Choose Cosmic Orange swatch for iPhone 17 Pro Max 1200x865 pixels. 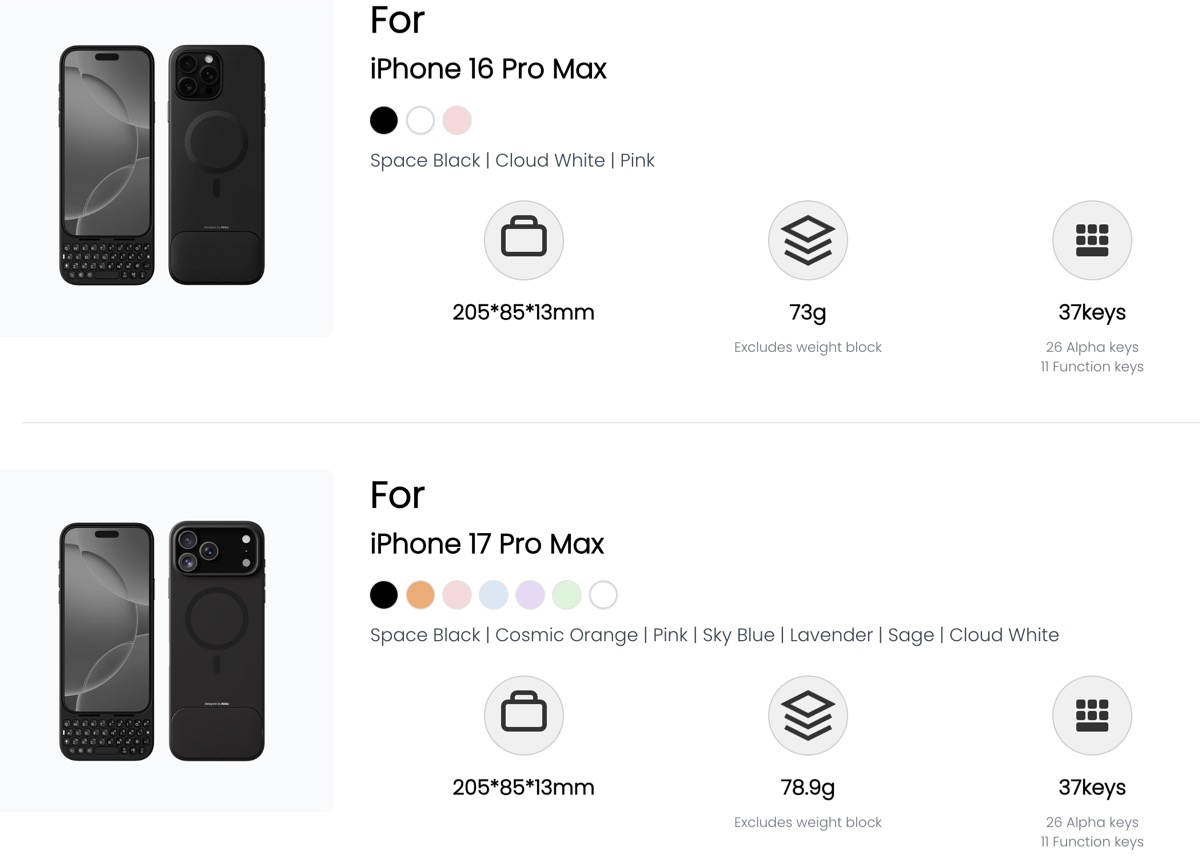tap(421, 596)
